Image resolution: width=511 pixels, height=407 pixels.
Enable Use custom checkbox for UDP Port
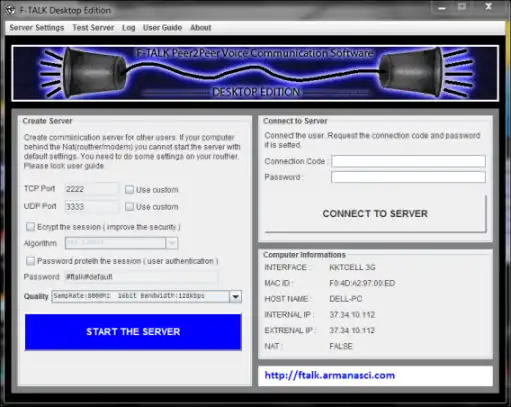129,207
